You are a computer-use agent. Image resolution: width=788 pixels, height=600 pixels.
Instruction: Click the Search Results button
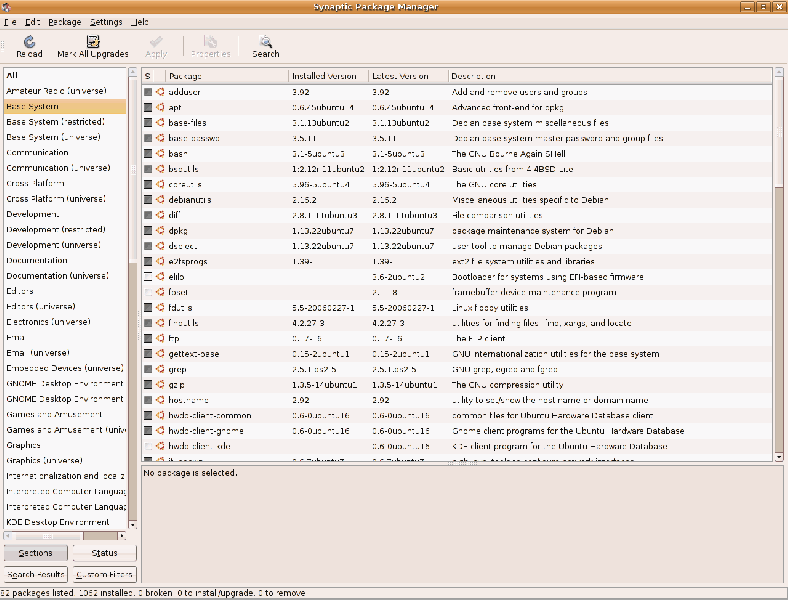click(x=35, y=574)
